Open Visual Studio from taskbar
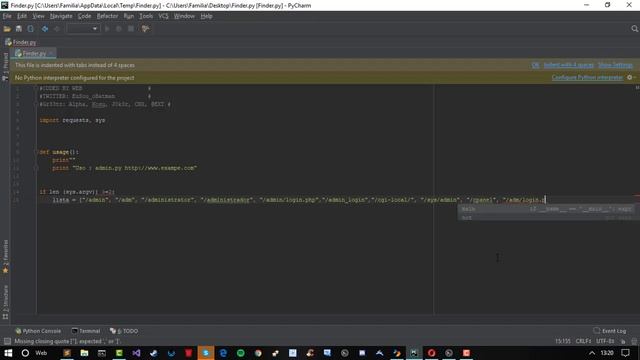Screen dimensions: 640x360 136,353
